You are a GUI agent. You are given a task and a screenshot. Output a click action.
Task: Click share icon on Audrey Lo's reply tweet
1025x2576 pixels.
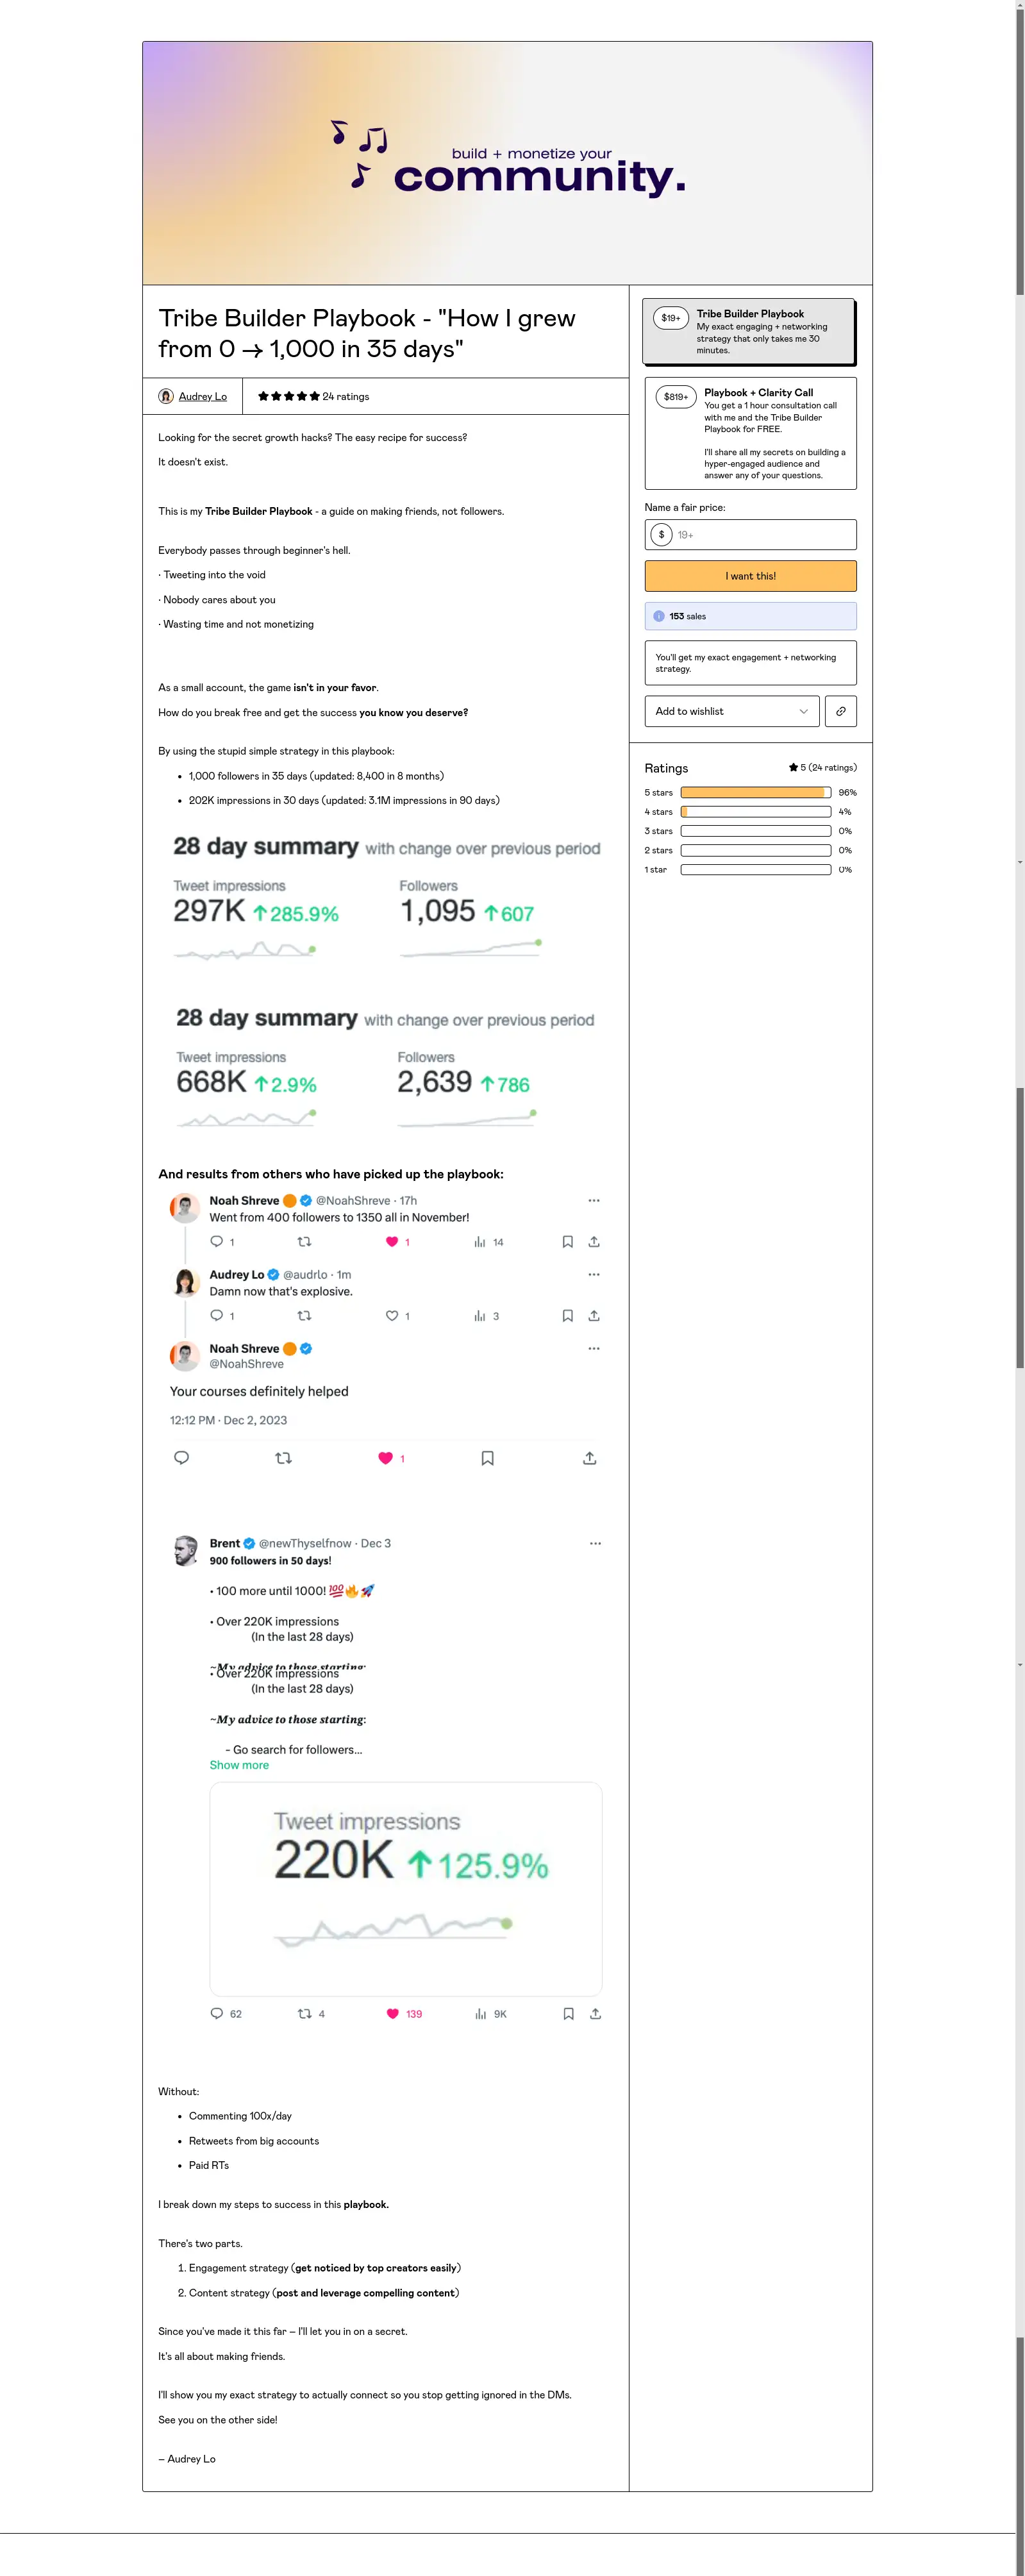(x=594, y=1316)
